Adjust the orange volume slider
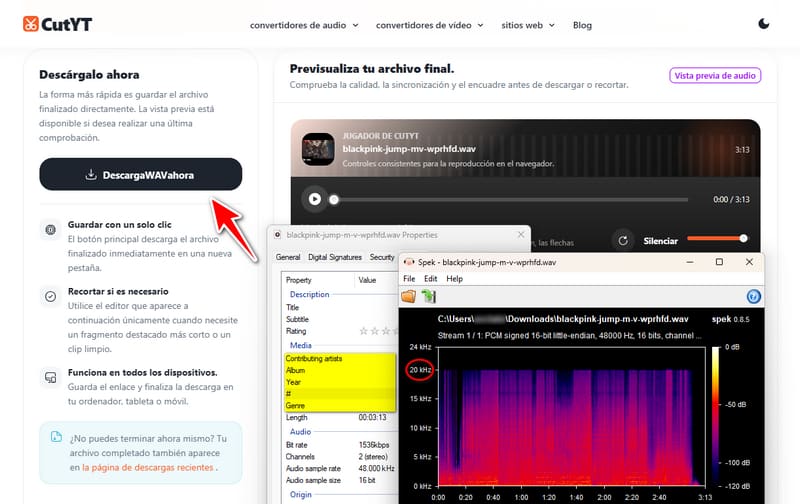This screenshot has height=504, width=800. (717, 238)
